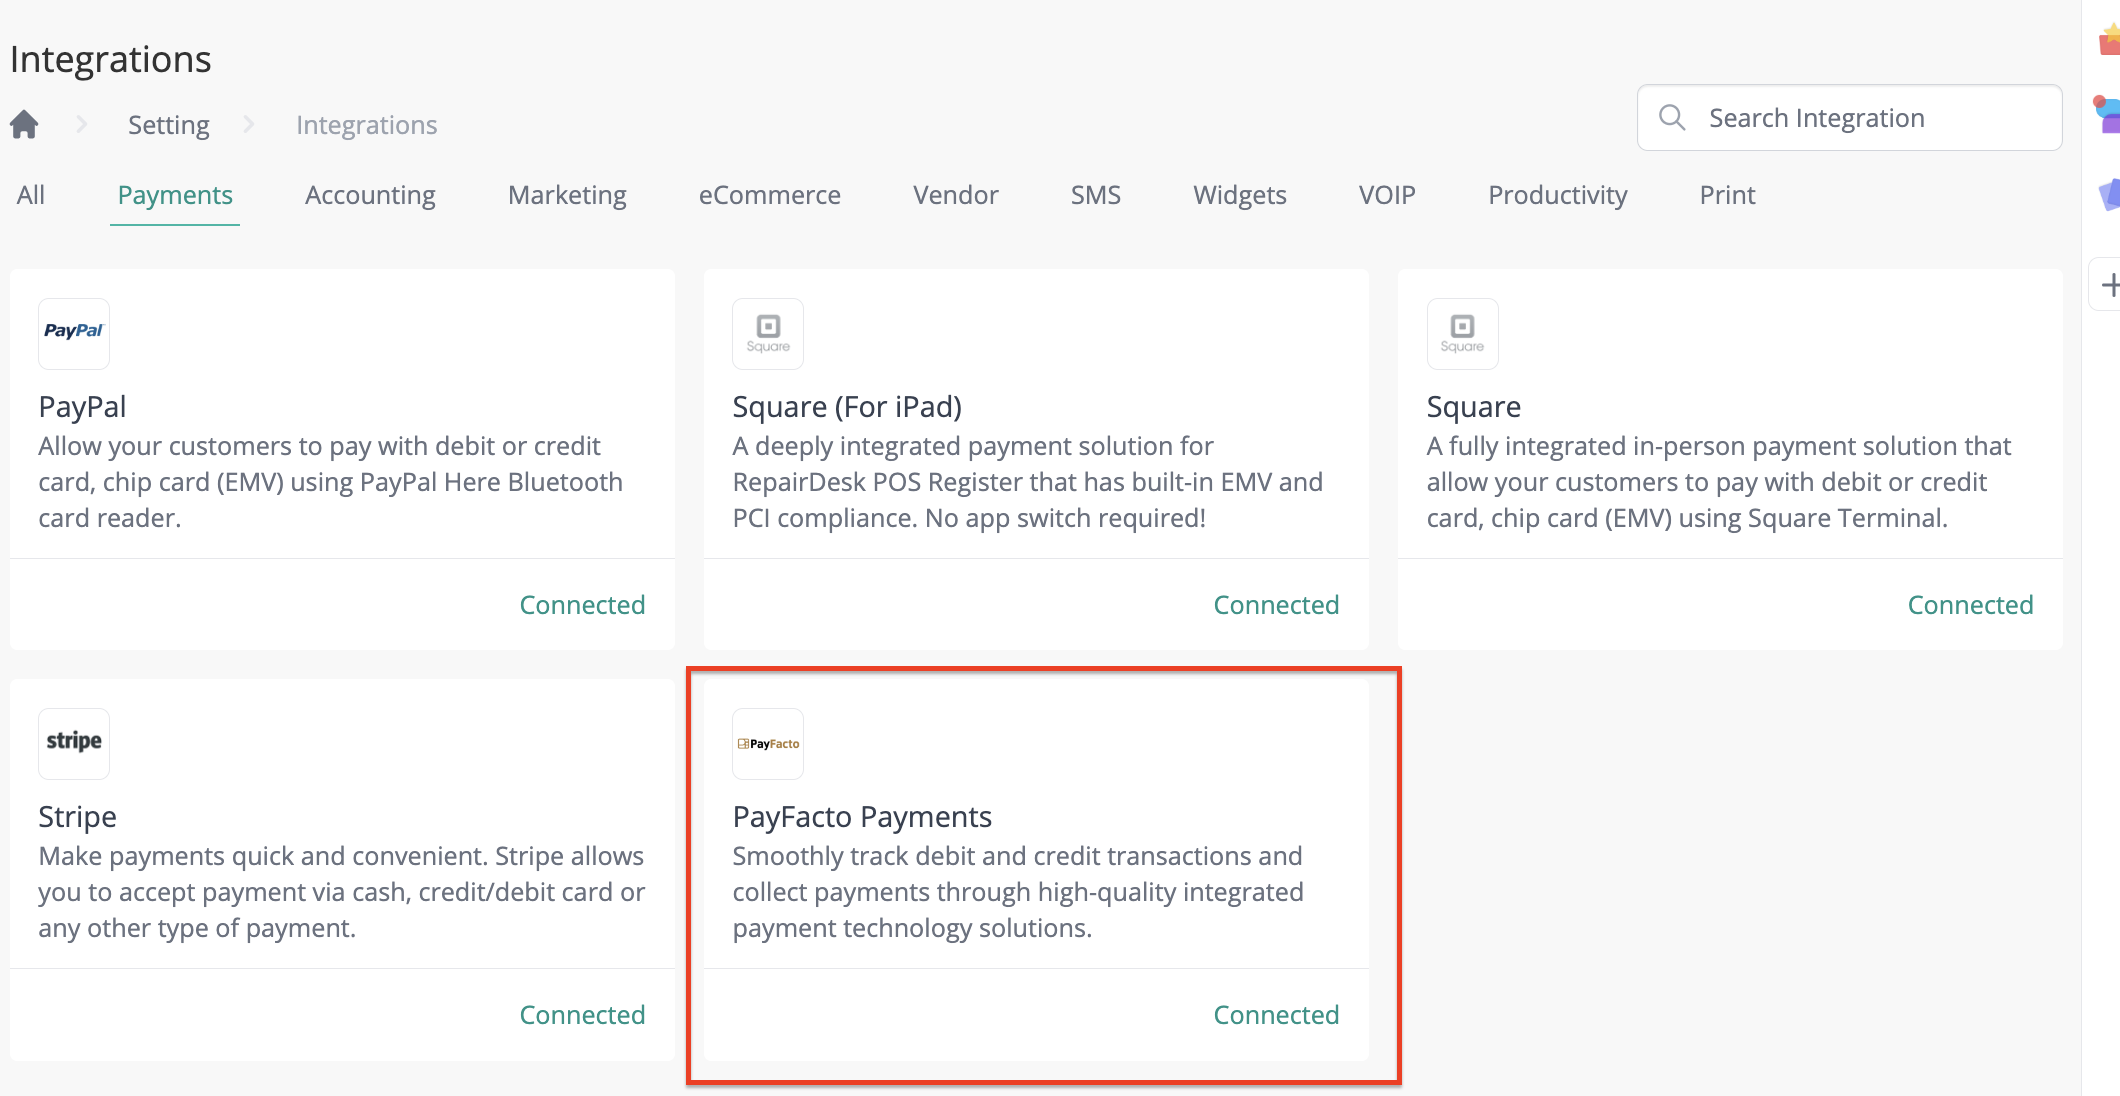
Task: Open the Productivity tab
Action: pos(1558,195)
